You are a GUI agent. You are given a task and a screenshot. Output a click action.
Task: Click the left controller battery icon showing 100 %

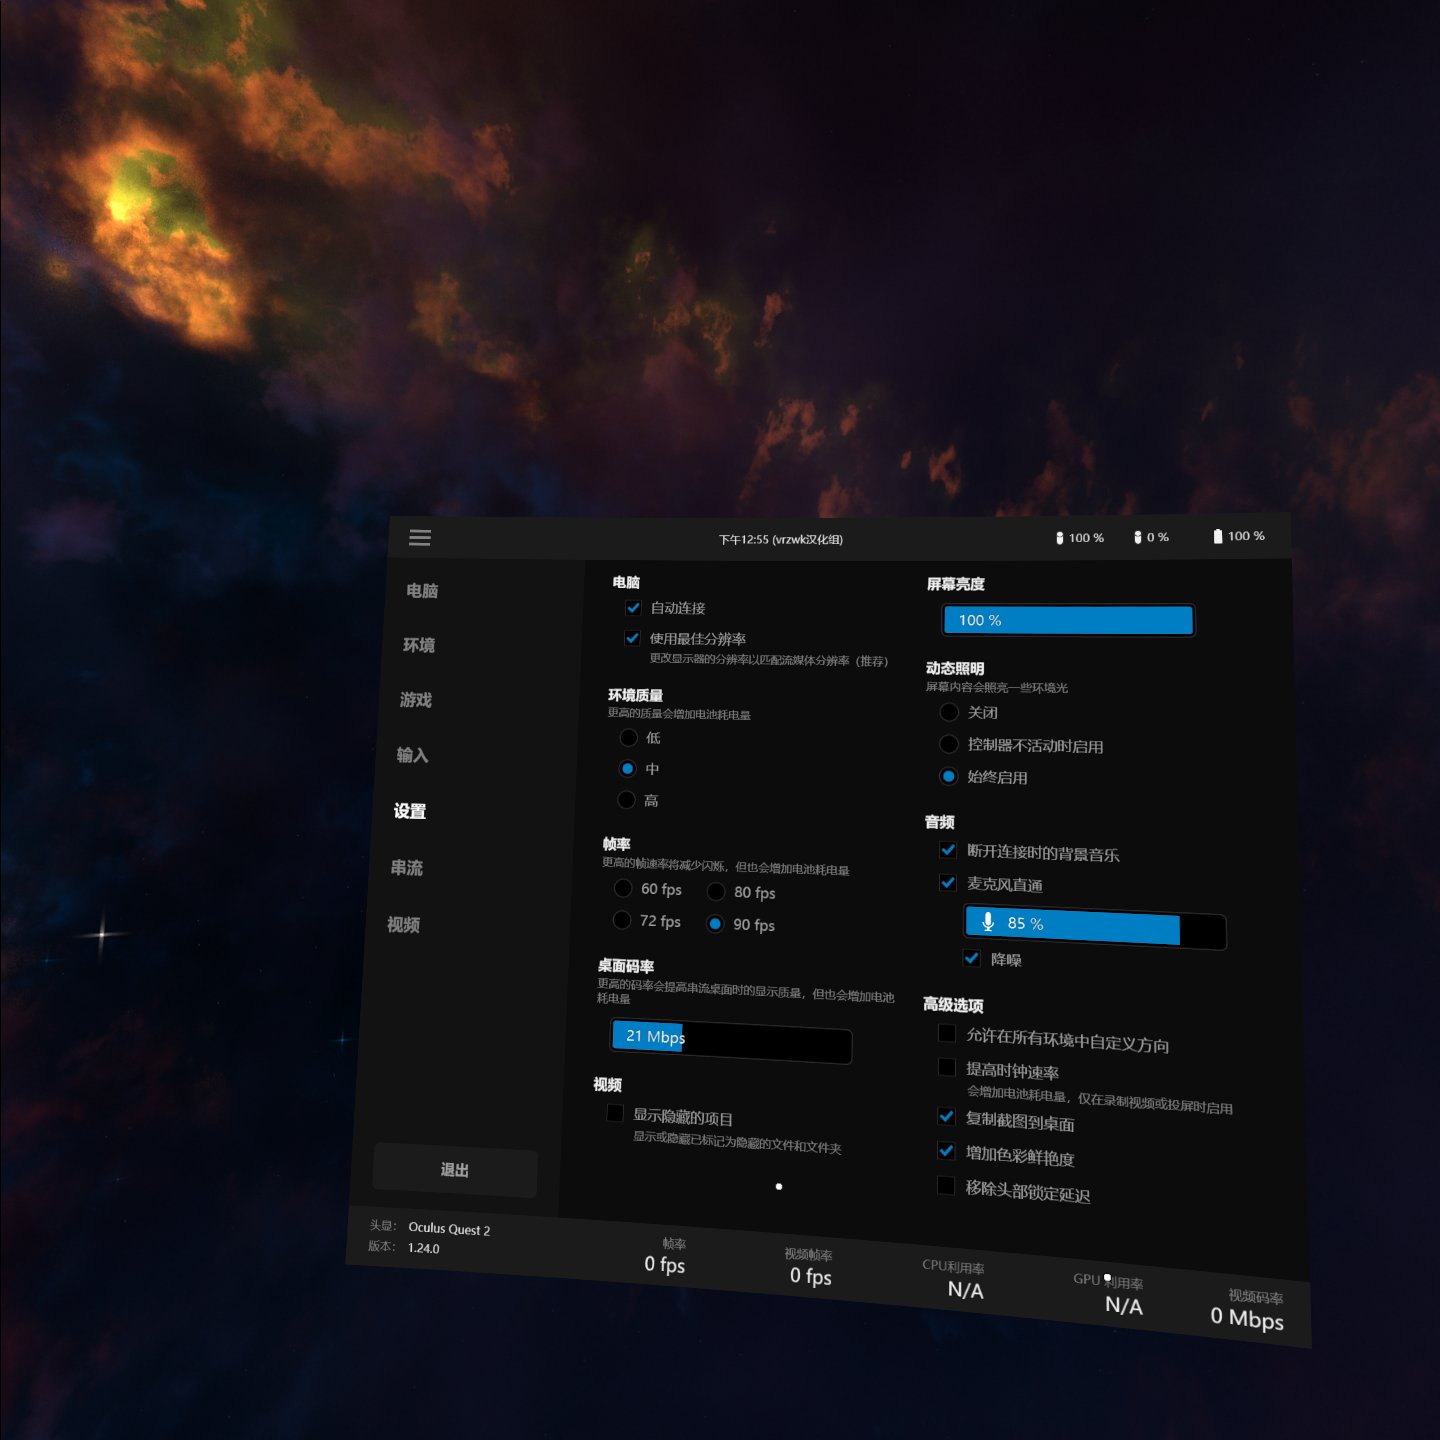point(1060,538)
